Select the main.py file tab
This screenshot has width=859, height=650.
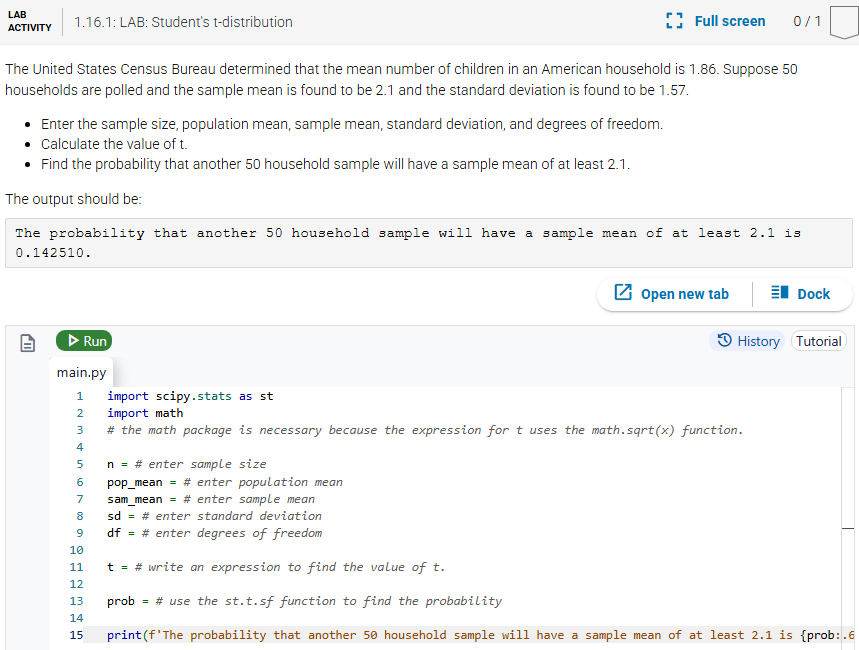click(81, 373)
